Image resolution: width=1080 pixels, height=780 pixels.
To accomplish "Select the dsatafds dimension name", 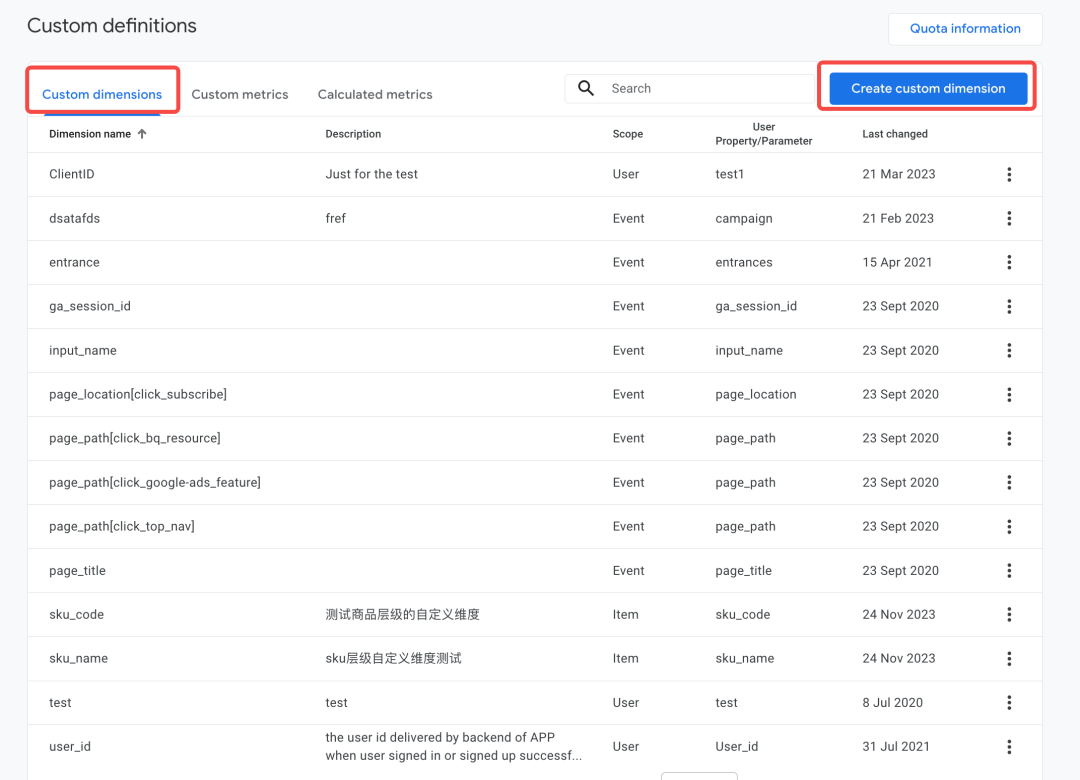I will point(74,218).
